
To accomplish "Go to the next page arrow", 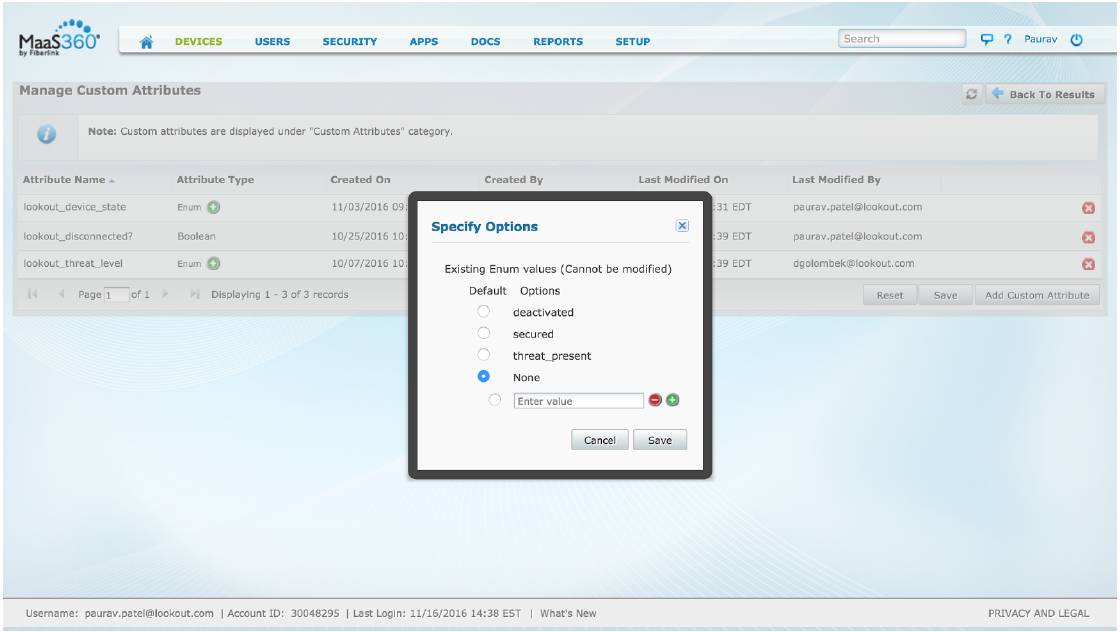I will [x=165, y=294].
